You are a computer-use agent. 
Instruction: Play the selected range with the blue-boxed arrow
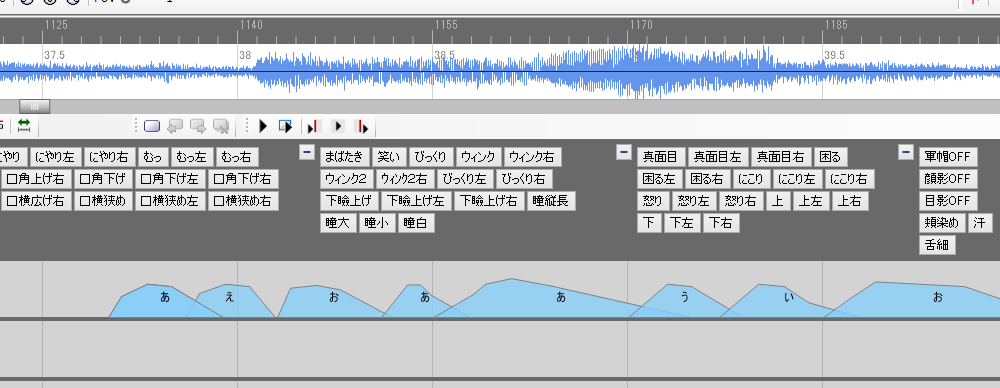click(x=286, y=126)
